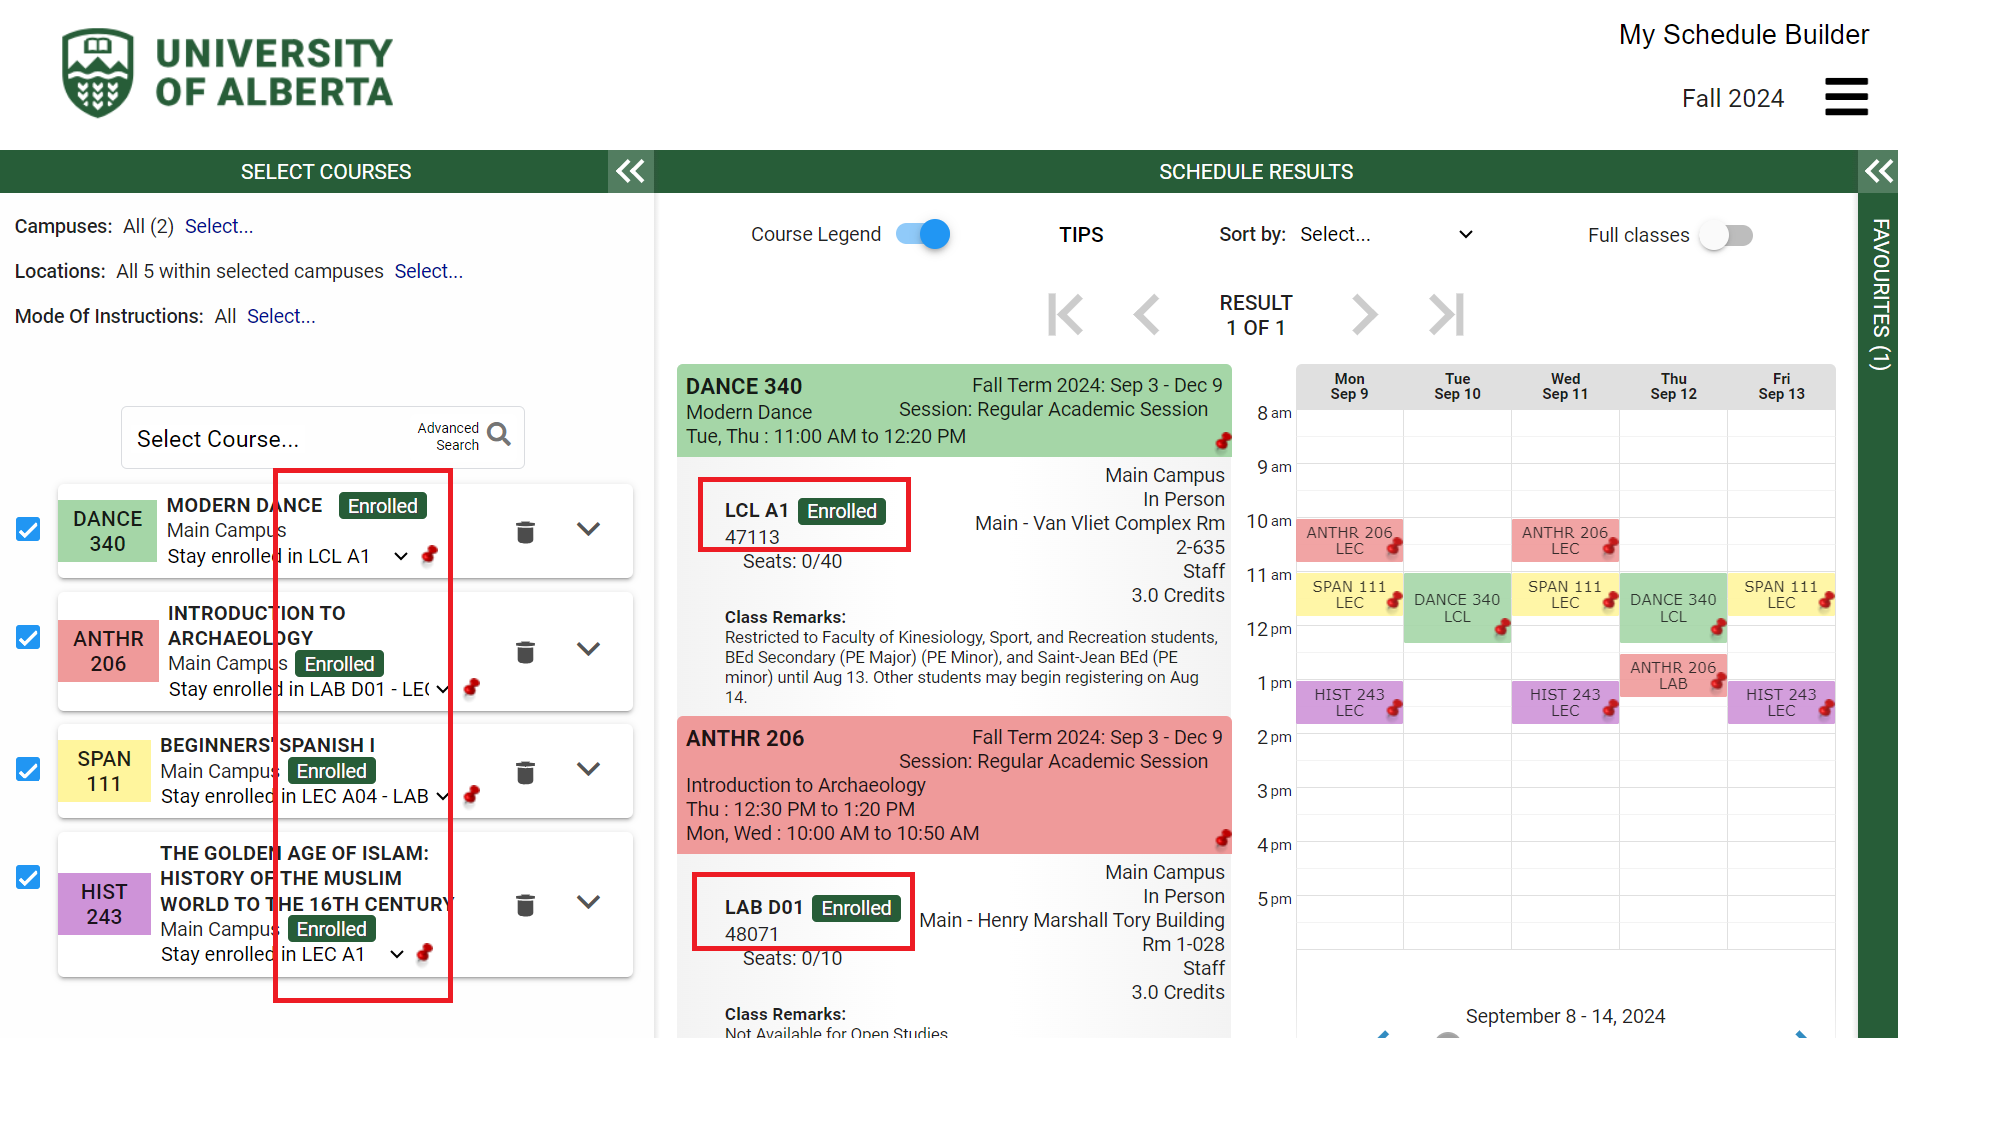This screenshot has width=2000, height=1125.
Task: Click the Campuses Select... link
Action: 218,226
